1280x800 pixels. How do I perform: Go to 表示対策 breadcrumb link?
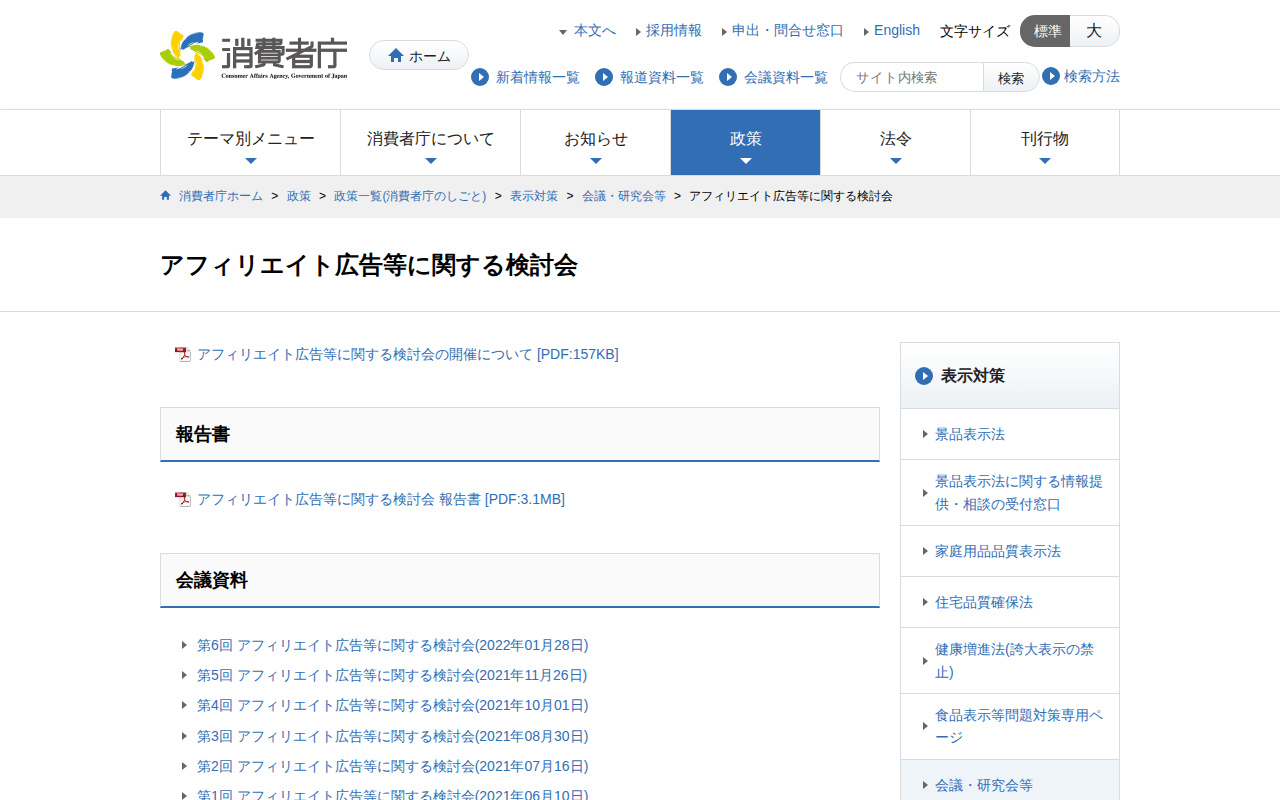(x=534, y=196)
